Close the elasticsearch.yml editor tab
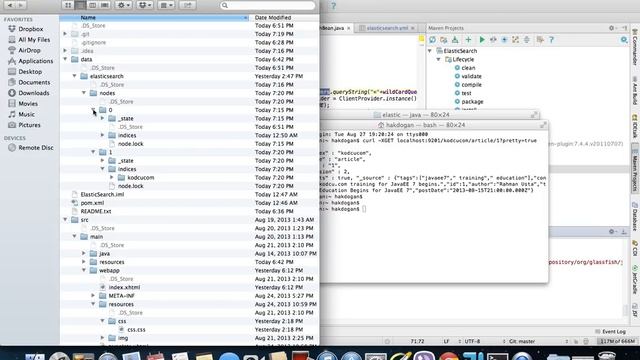 click(413, 28)
